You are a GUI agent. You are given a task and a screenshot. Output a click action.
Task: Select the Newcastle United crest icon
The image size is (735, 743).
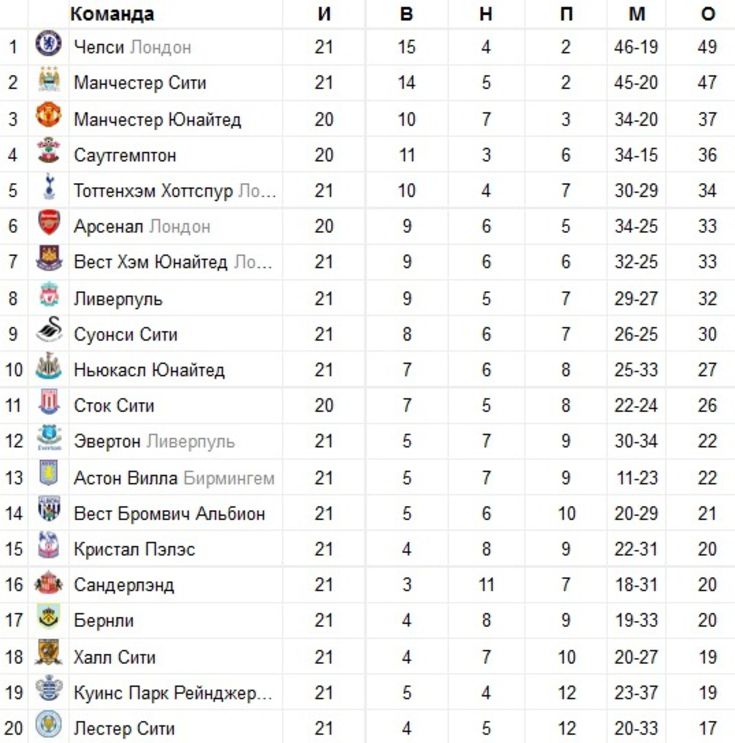pyautogui.click(x=49, y=366)
